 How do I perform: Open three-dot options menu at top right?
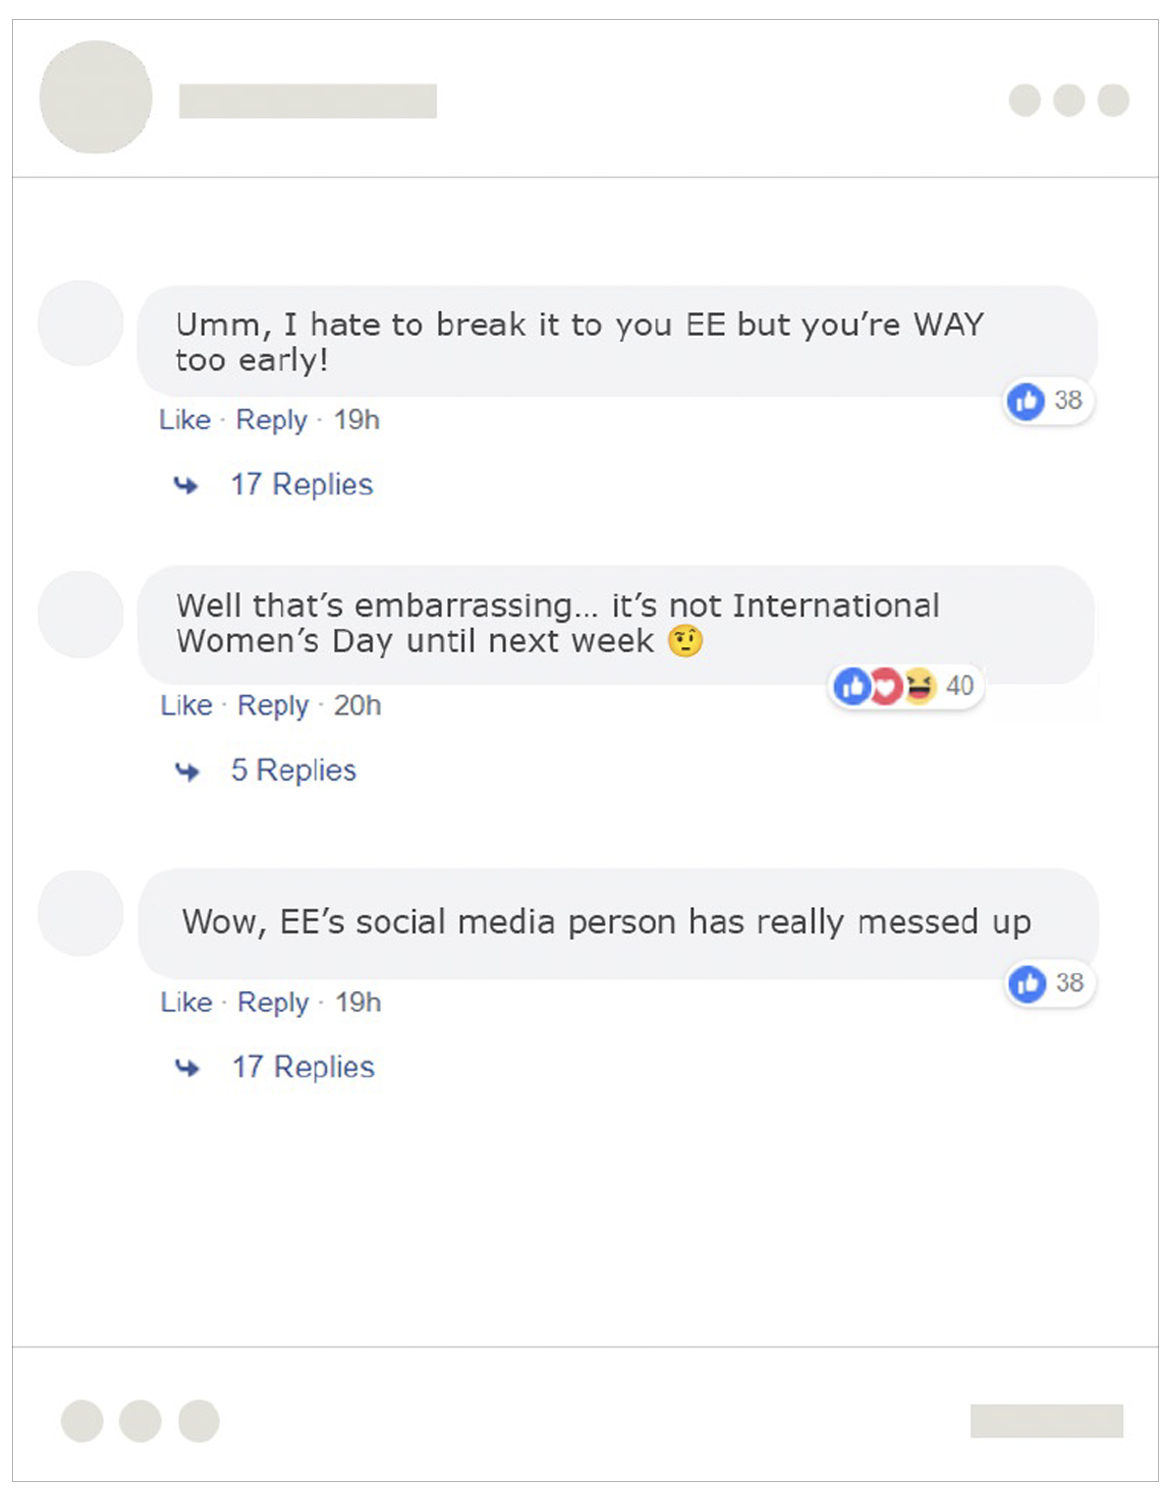(x=1068, y=100)
